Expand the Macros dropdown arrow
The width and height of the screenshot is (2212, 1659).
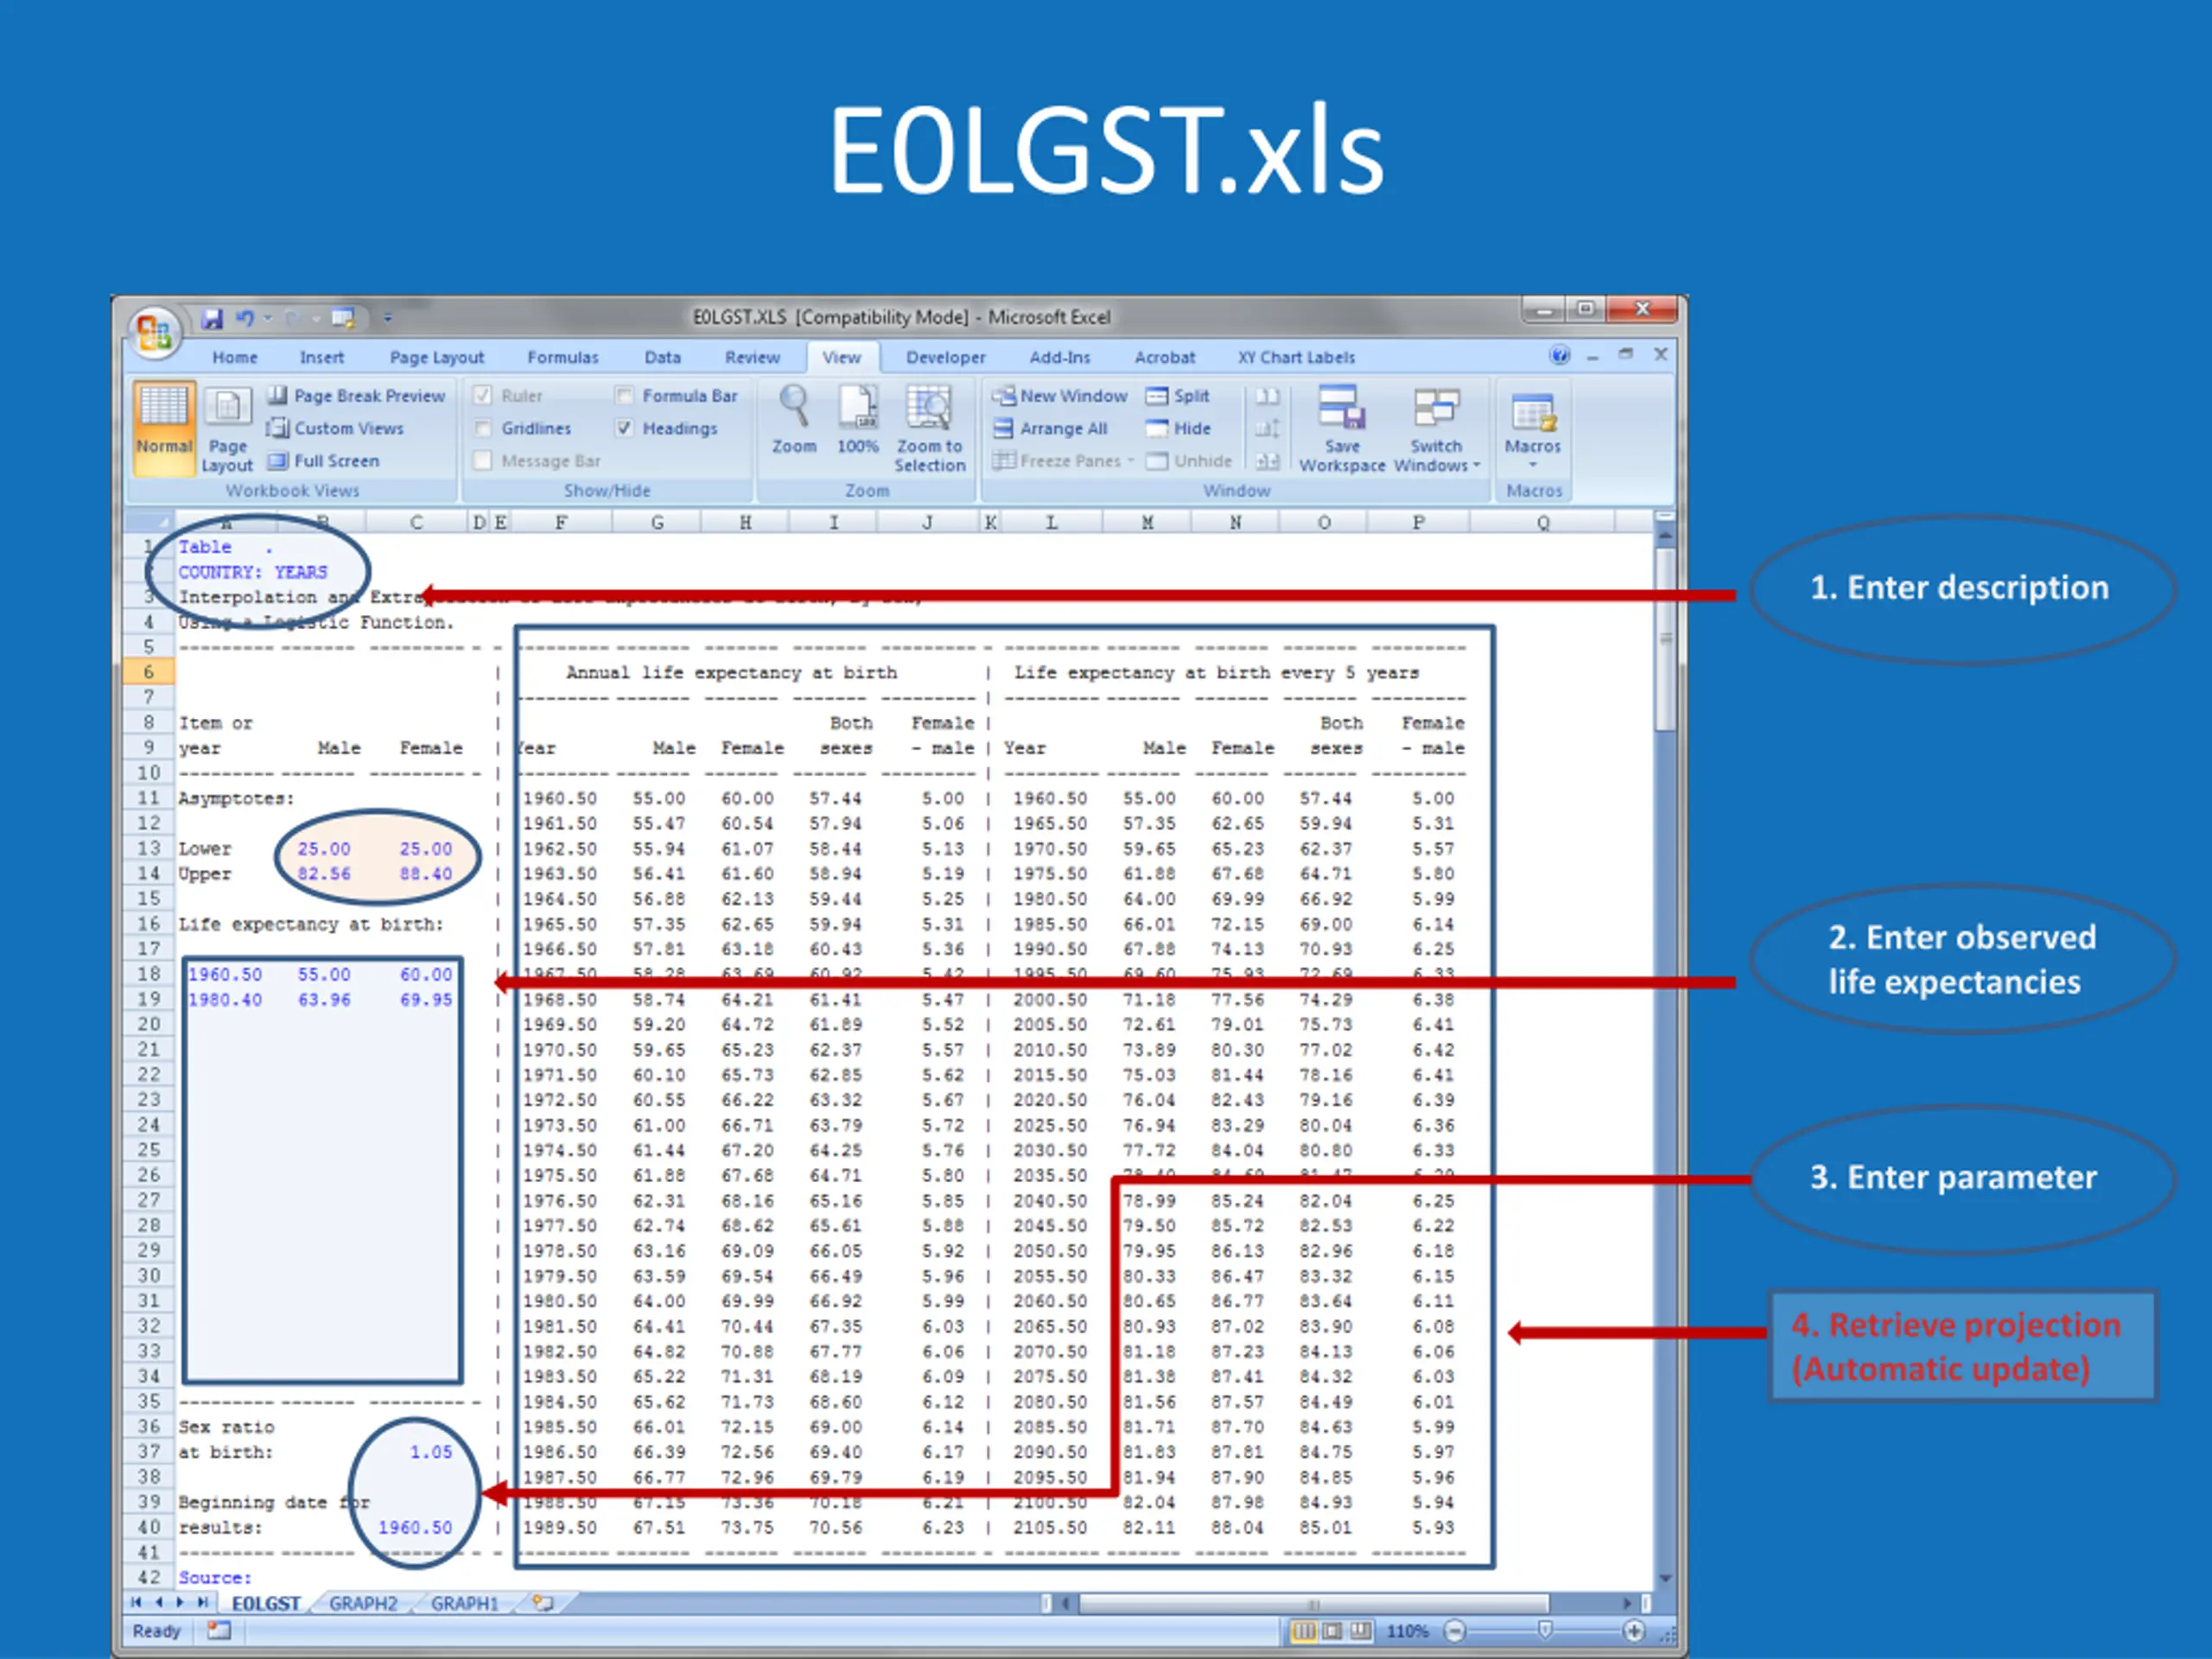(x=1533, y=465)
